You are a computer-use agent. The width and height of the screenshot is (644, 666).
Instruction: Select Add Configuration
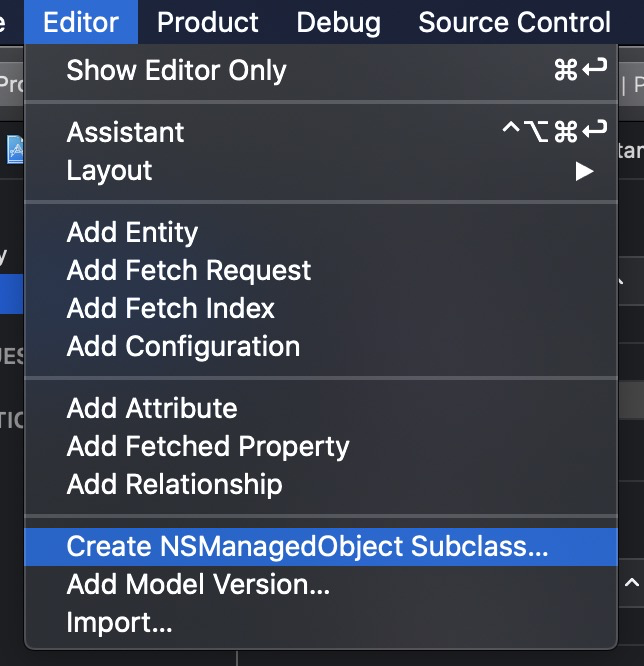(321, 346)
